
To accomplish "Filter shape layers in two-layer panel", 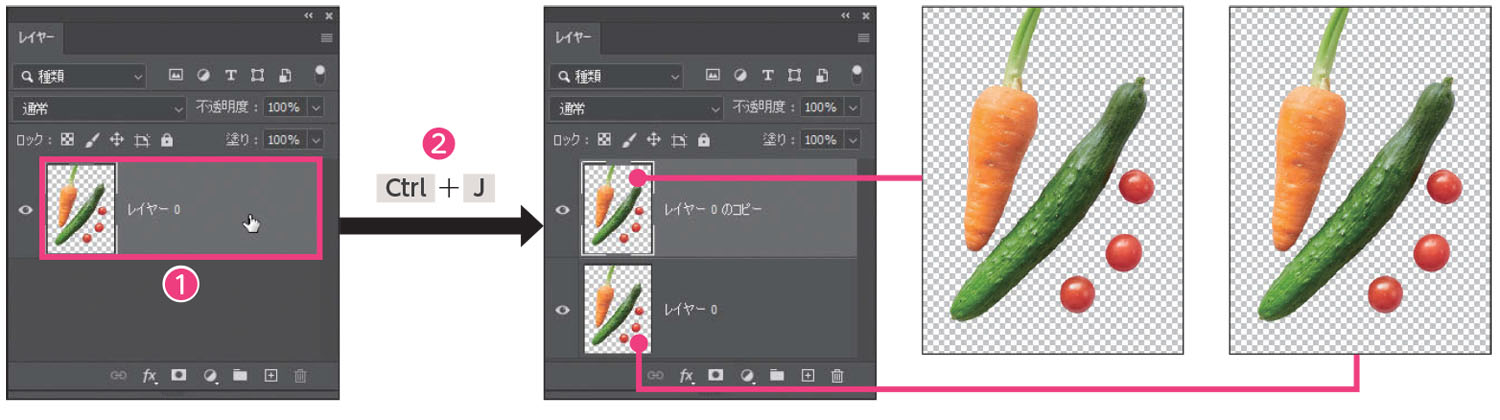I will point(794,75).
